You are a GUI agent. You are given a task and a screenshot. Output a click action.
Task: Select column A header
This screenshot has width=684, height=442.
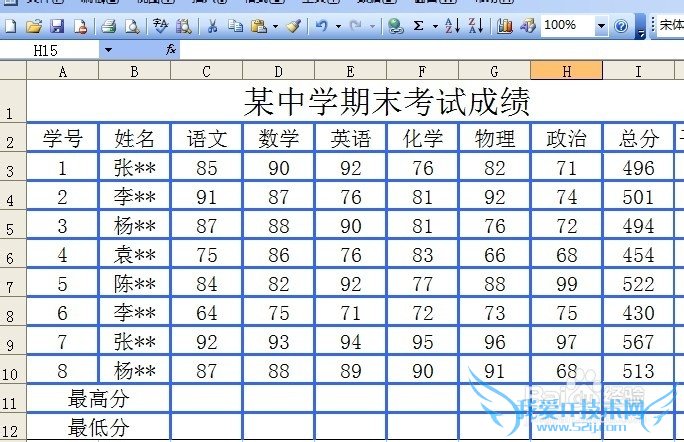click(x=63, y=71)
